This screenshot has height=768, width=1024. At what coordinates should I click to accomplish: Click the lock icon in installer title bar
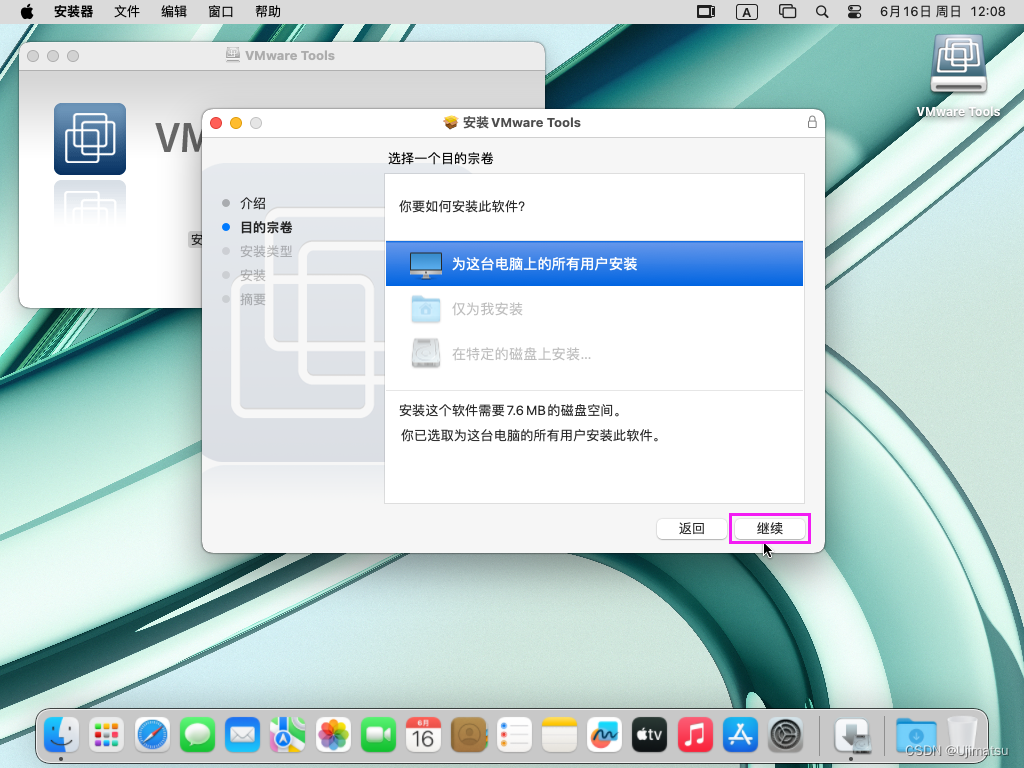[812, 122]
